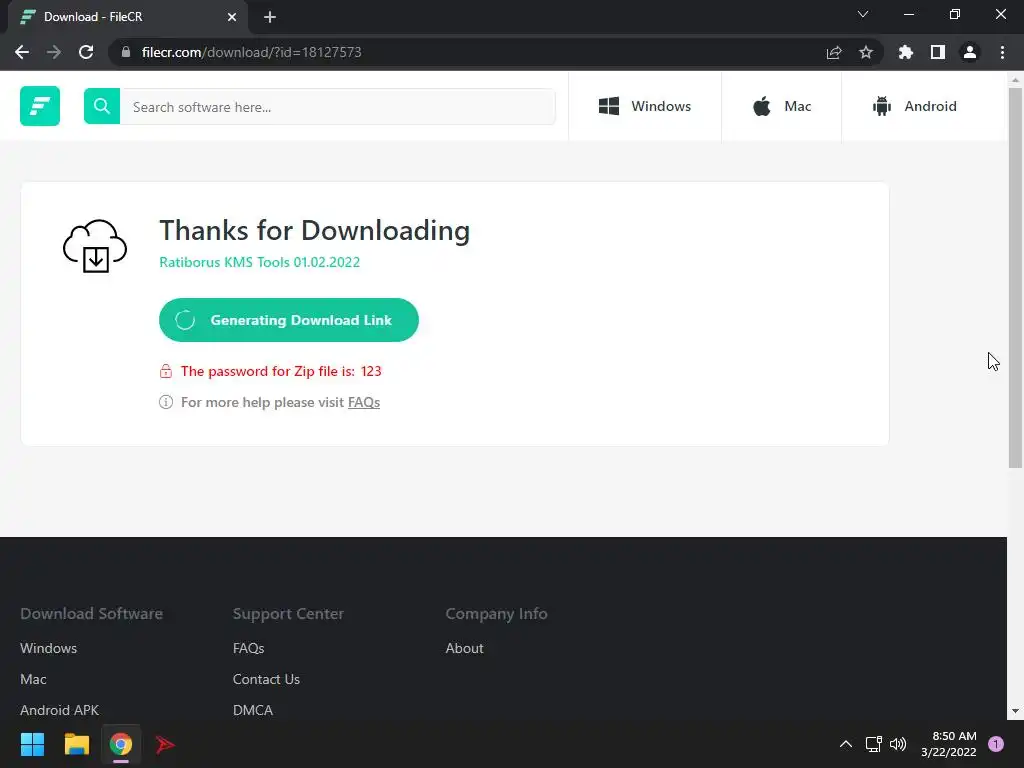Click the red arrow app taskbar icon
The image size is (1024, 768).
165,744
